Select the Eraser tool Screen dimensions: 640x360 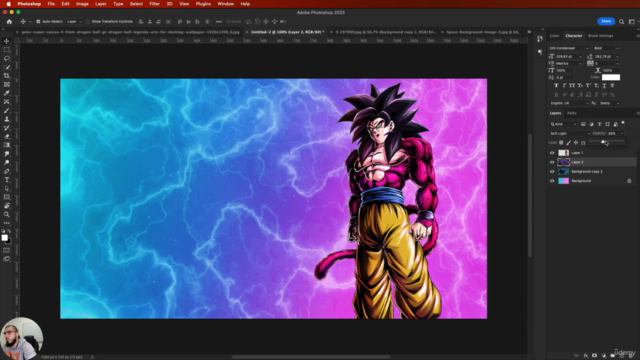(x=7, y=136)
